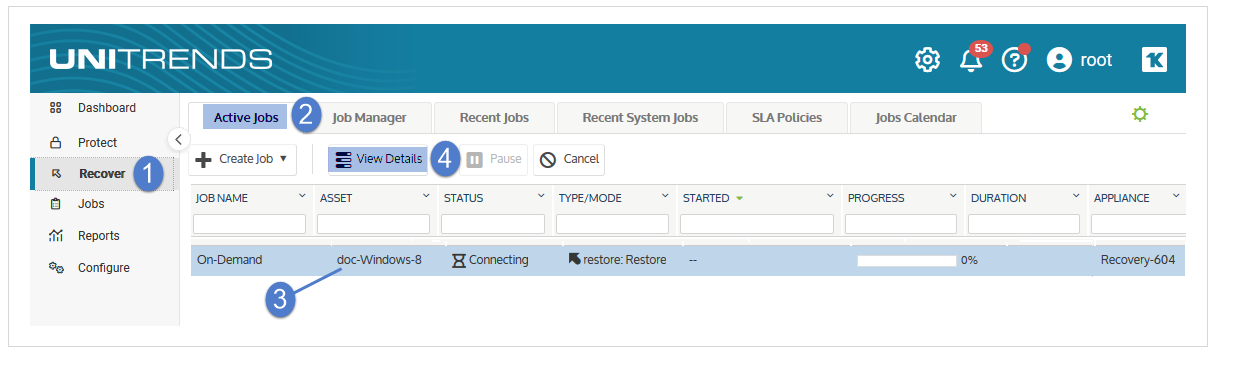Viewport: 1246px width, 377px height.
Task: Open the APPLIANCE column menu arrow
Action: click(x=1176, y=197)
